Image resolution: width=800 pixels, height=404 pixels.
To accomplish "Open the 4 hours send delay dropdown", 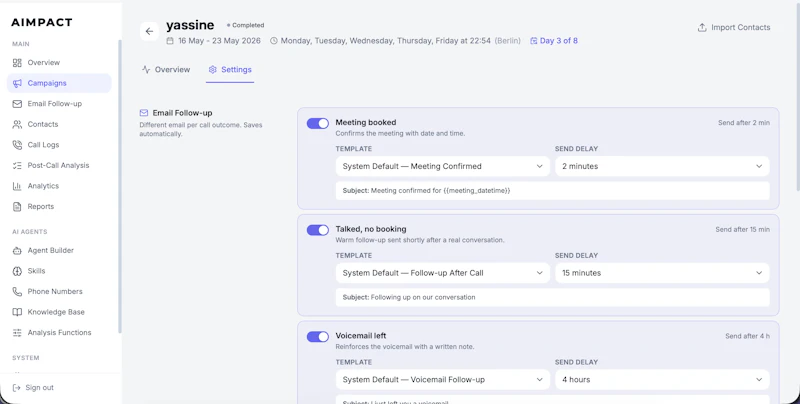I will [662, 380].
